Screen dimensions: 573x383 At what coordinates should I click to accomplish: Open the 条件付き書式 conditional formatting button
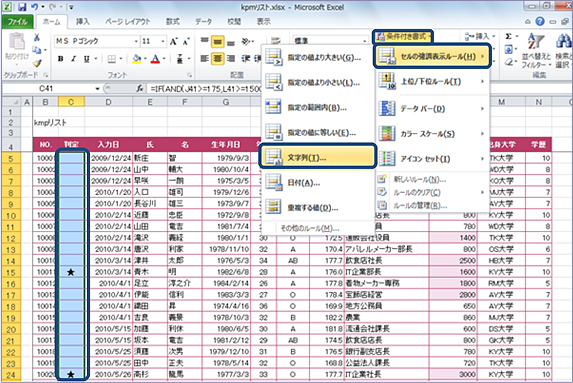402,36
